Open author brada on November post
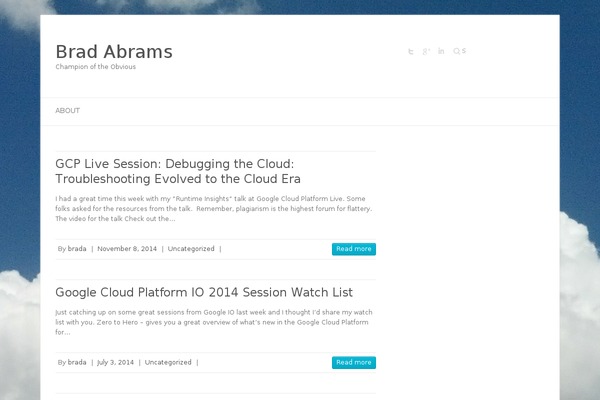Screen dimensions: 600x400 point(77,249)
